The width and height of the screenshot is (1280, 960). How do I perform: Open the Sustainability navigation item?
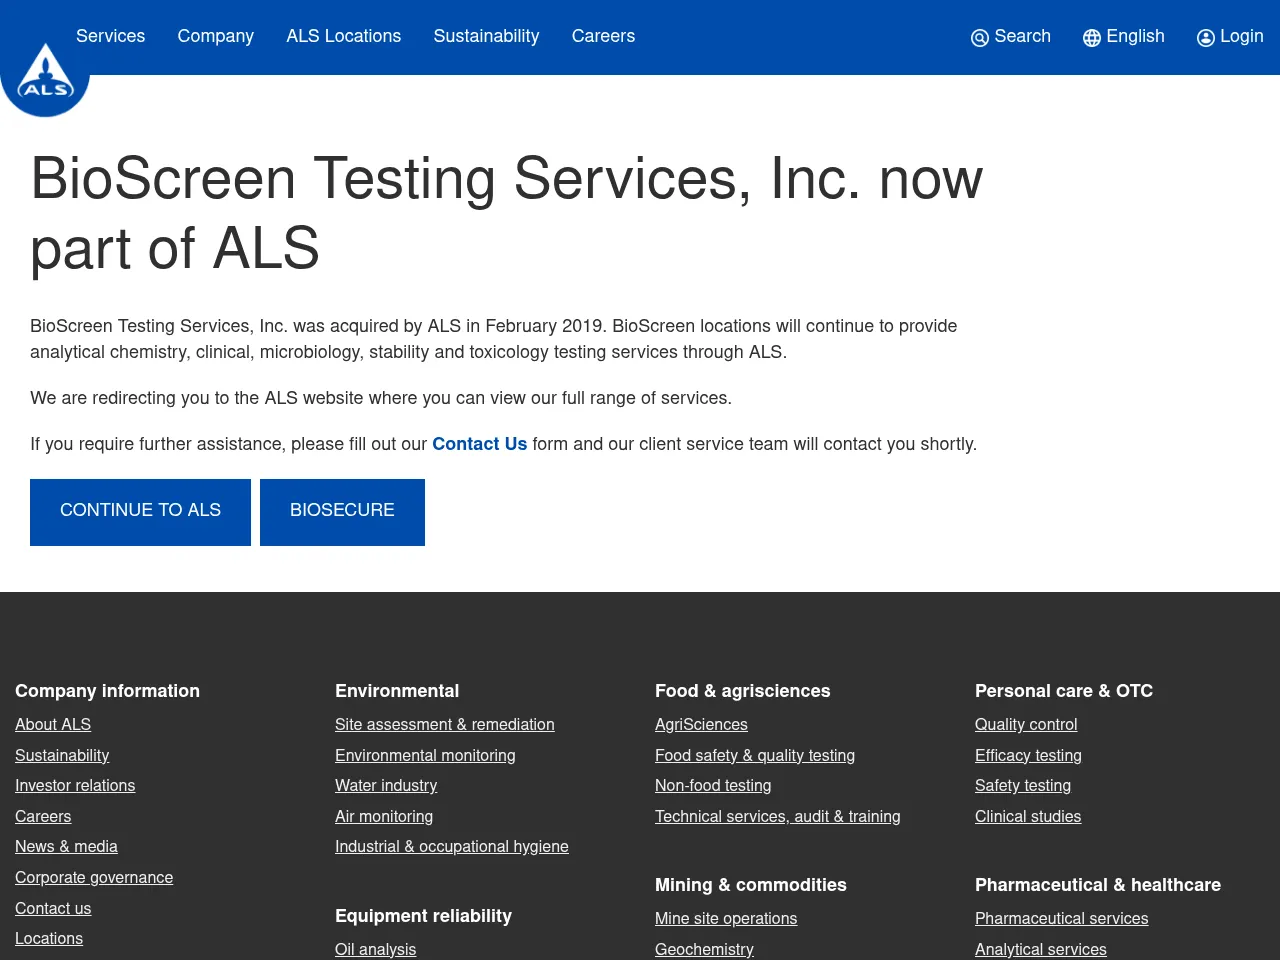486,37
